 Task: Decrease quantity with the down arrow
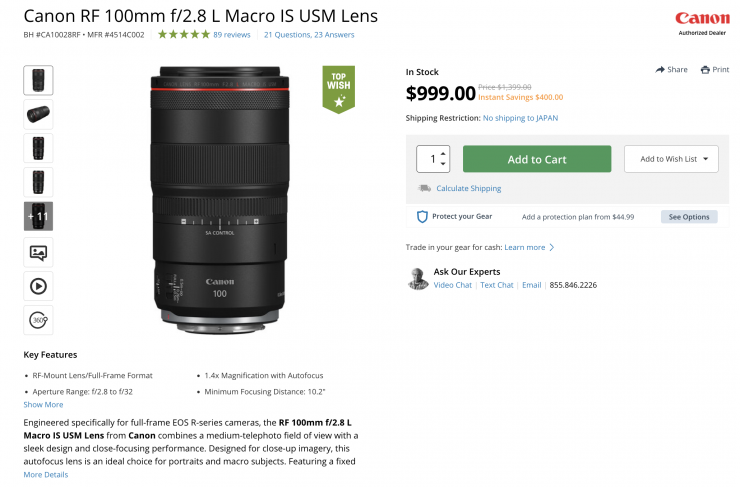[x=444, y=164]
